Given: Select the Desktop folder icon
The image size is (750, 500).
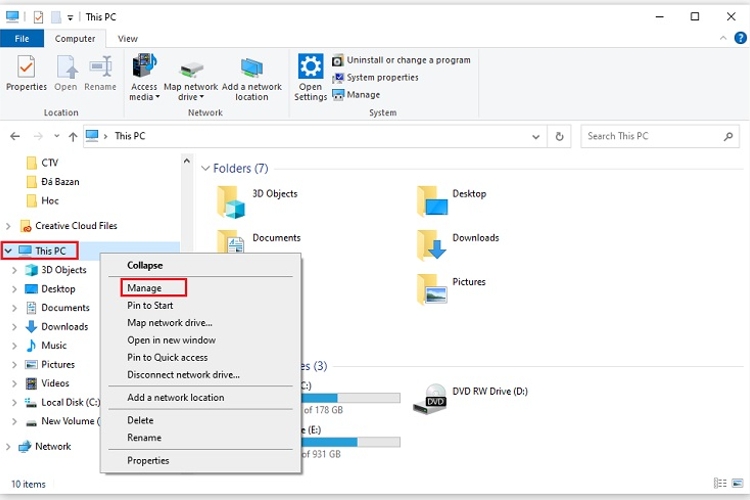Looking at the screenshot, I should pos(431,201).
